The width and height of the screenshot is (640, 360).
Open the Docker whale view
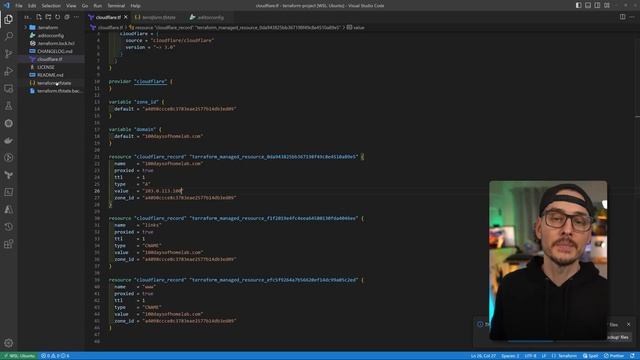(x=9, y=140)
